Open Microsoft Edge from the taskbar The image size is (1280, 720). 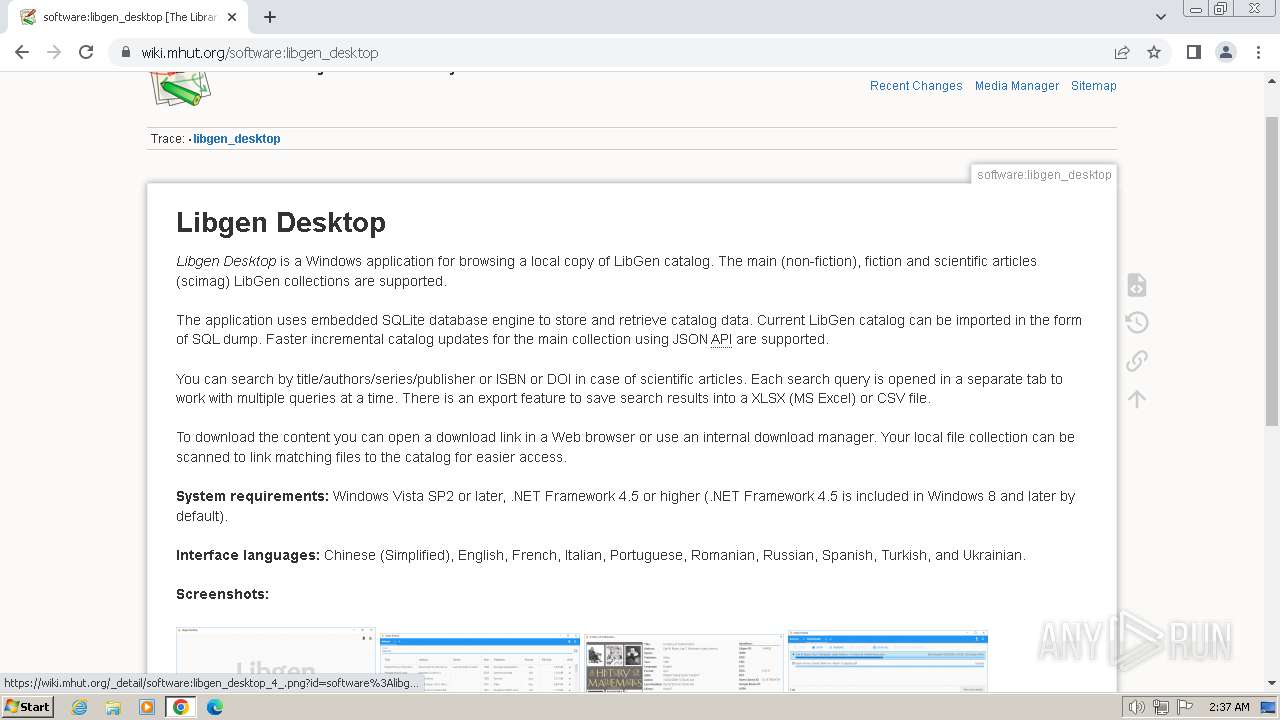[214, 707]
